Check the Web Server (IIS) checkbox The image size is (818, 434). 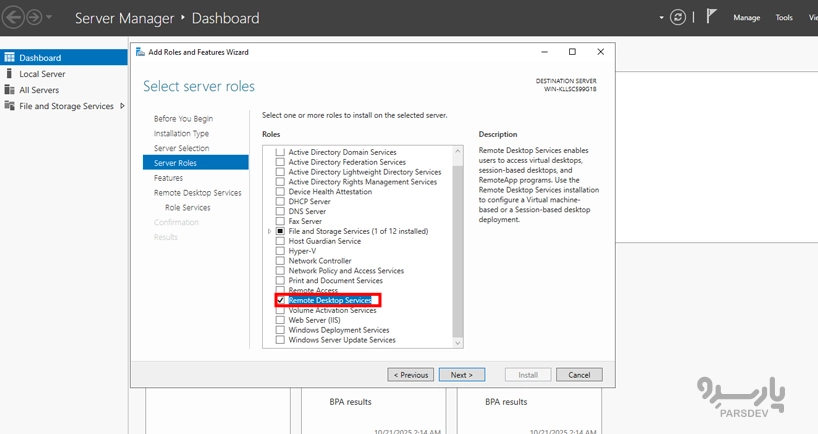281,320
